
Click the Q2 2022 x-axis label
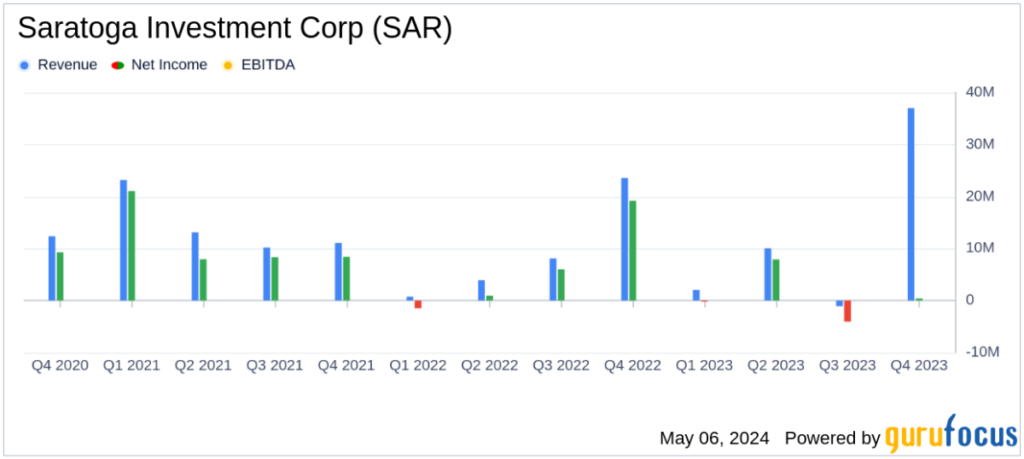(489, 366)
